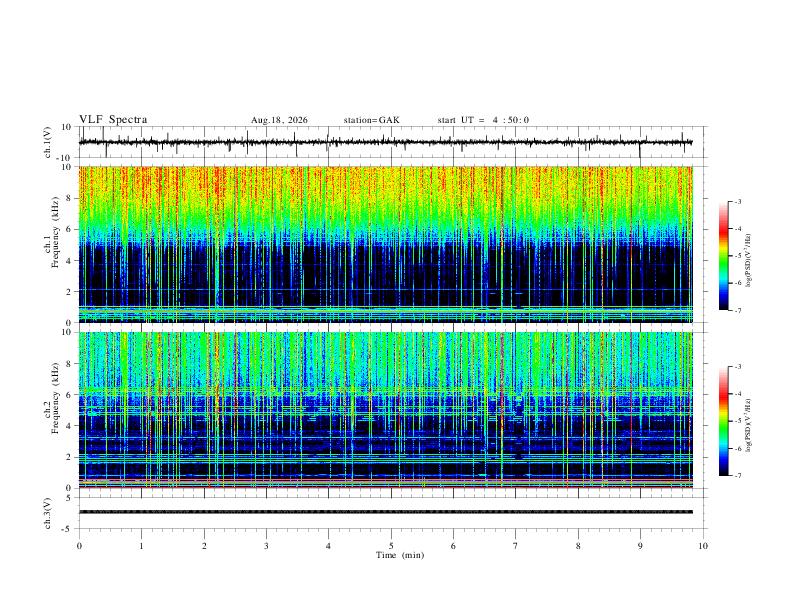
Task: Click the Aug.18, 2026 date label
Action: tap(279, 120)
